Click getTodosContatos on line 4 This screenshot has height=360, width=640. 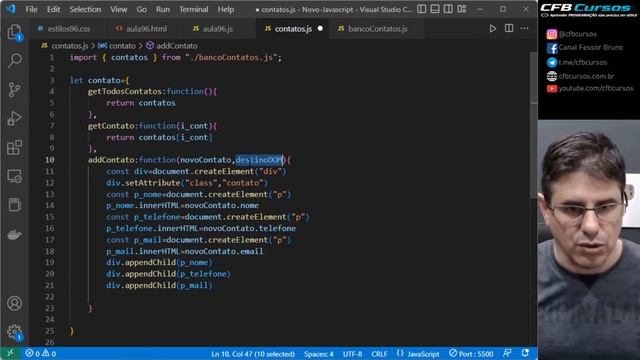coord(125,91)
